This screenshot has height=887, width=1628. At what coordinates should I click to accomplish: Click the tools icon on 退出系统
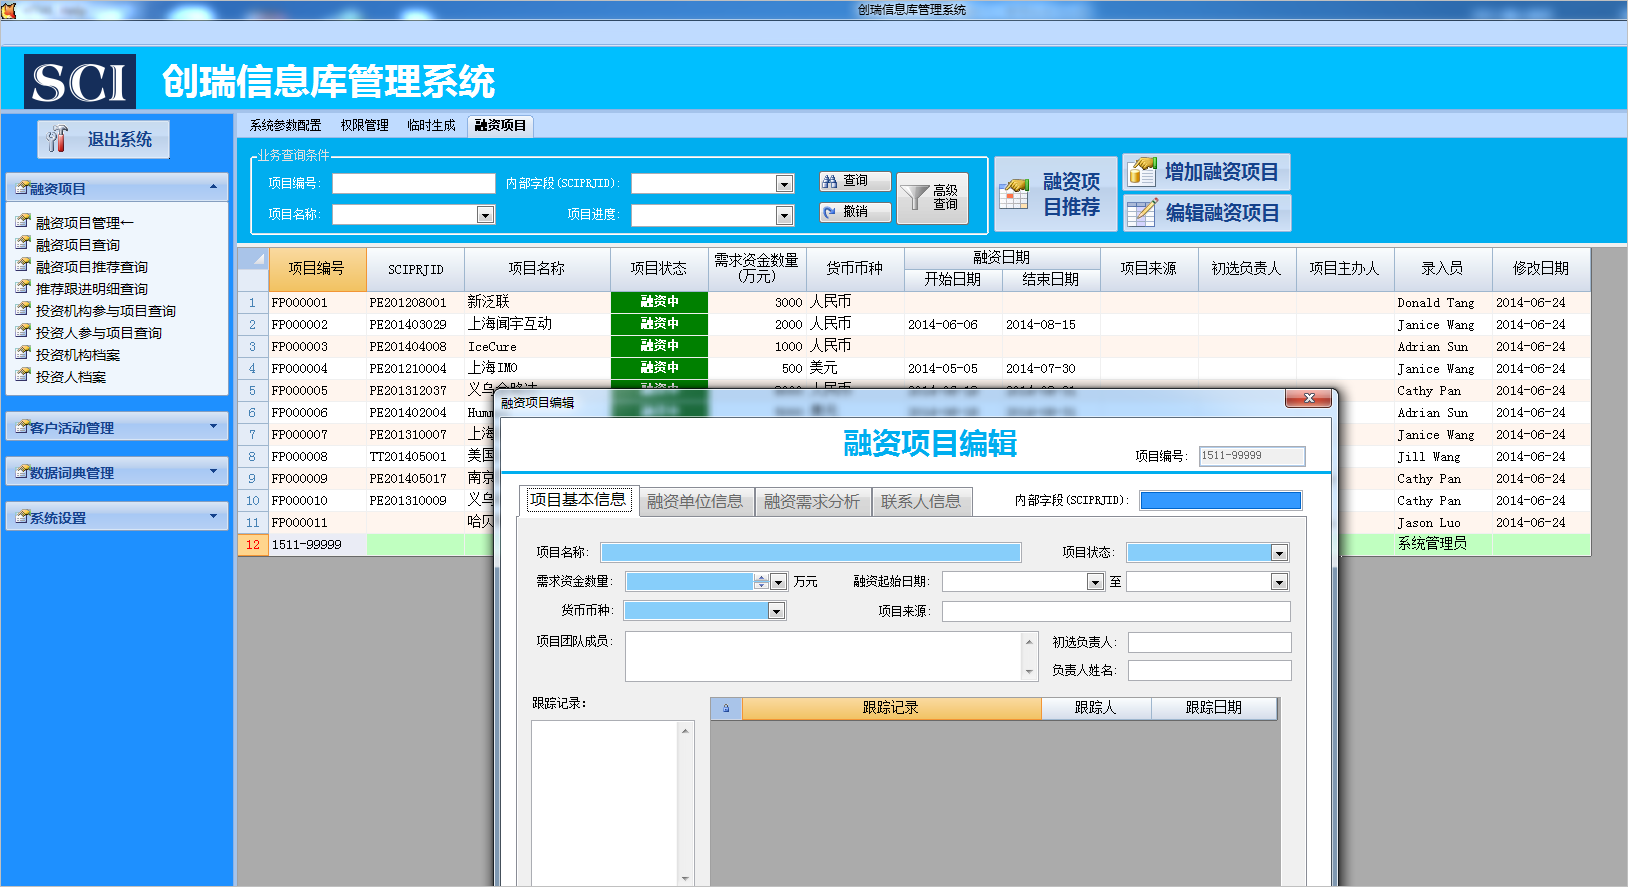(58, 139)
